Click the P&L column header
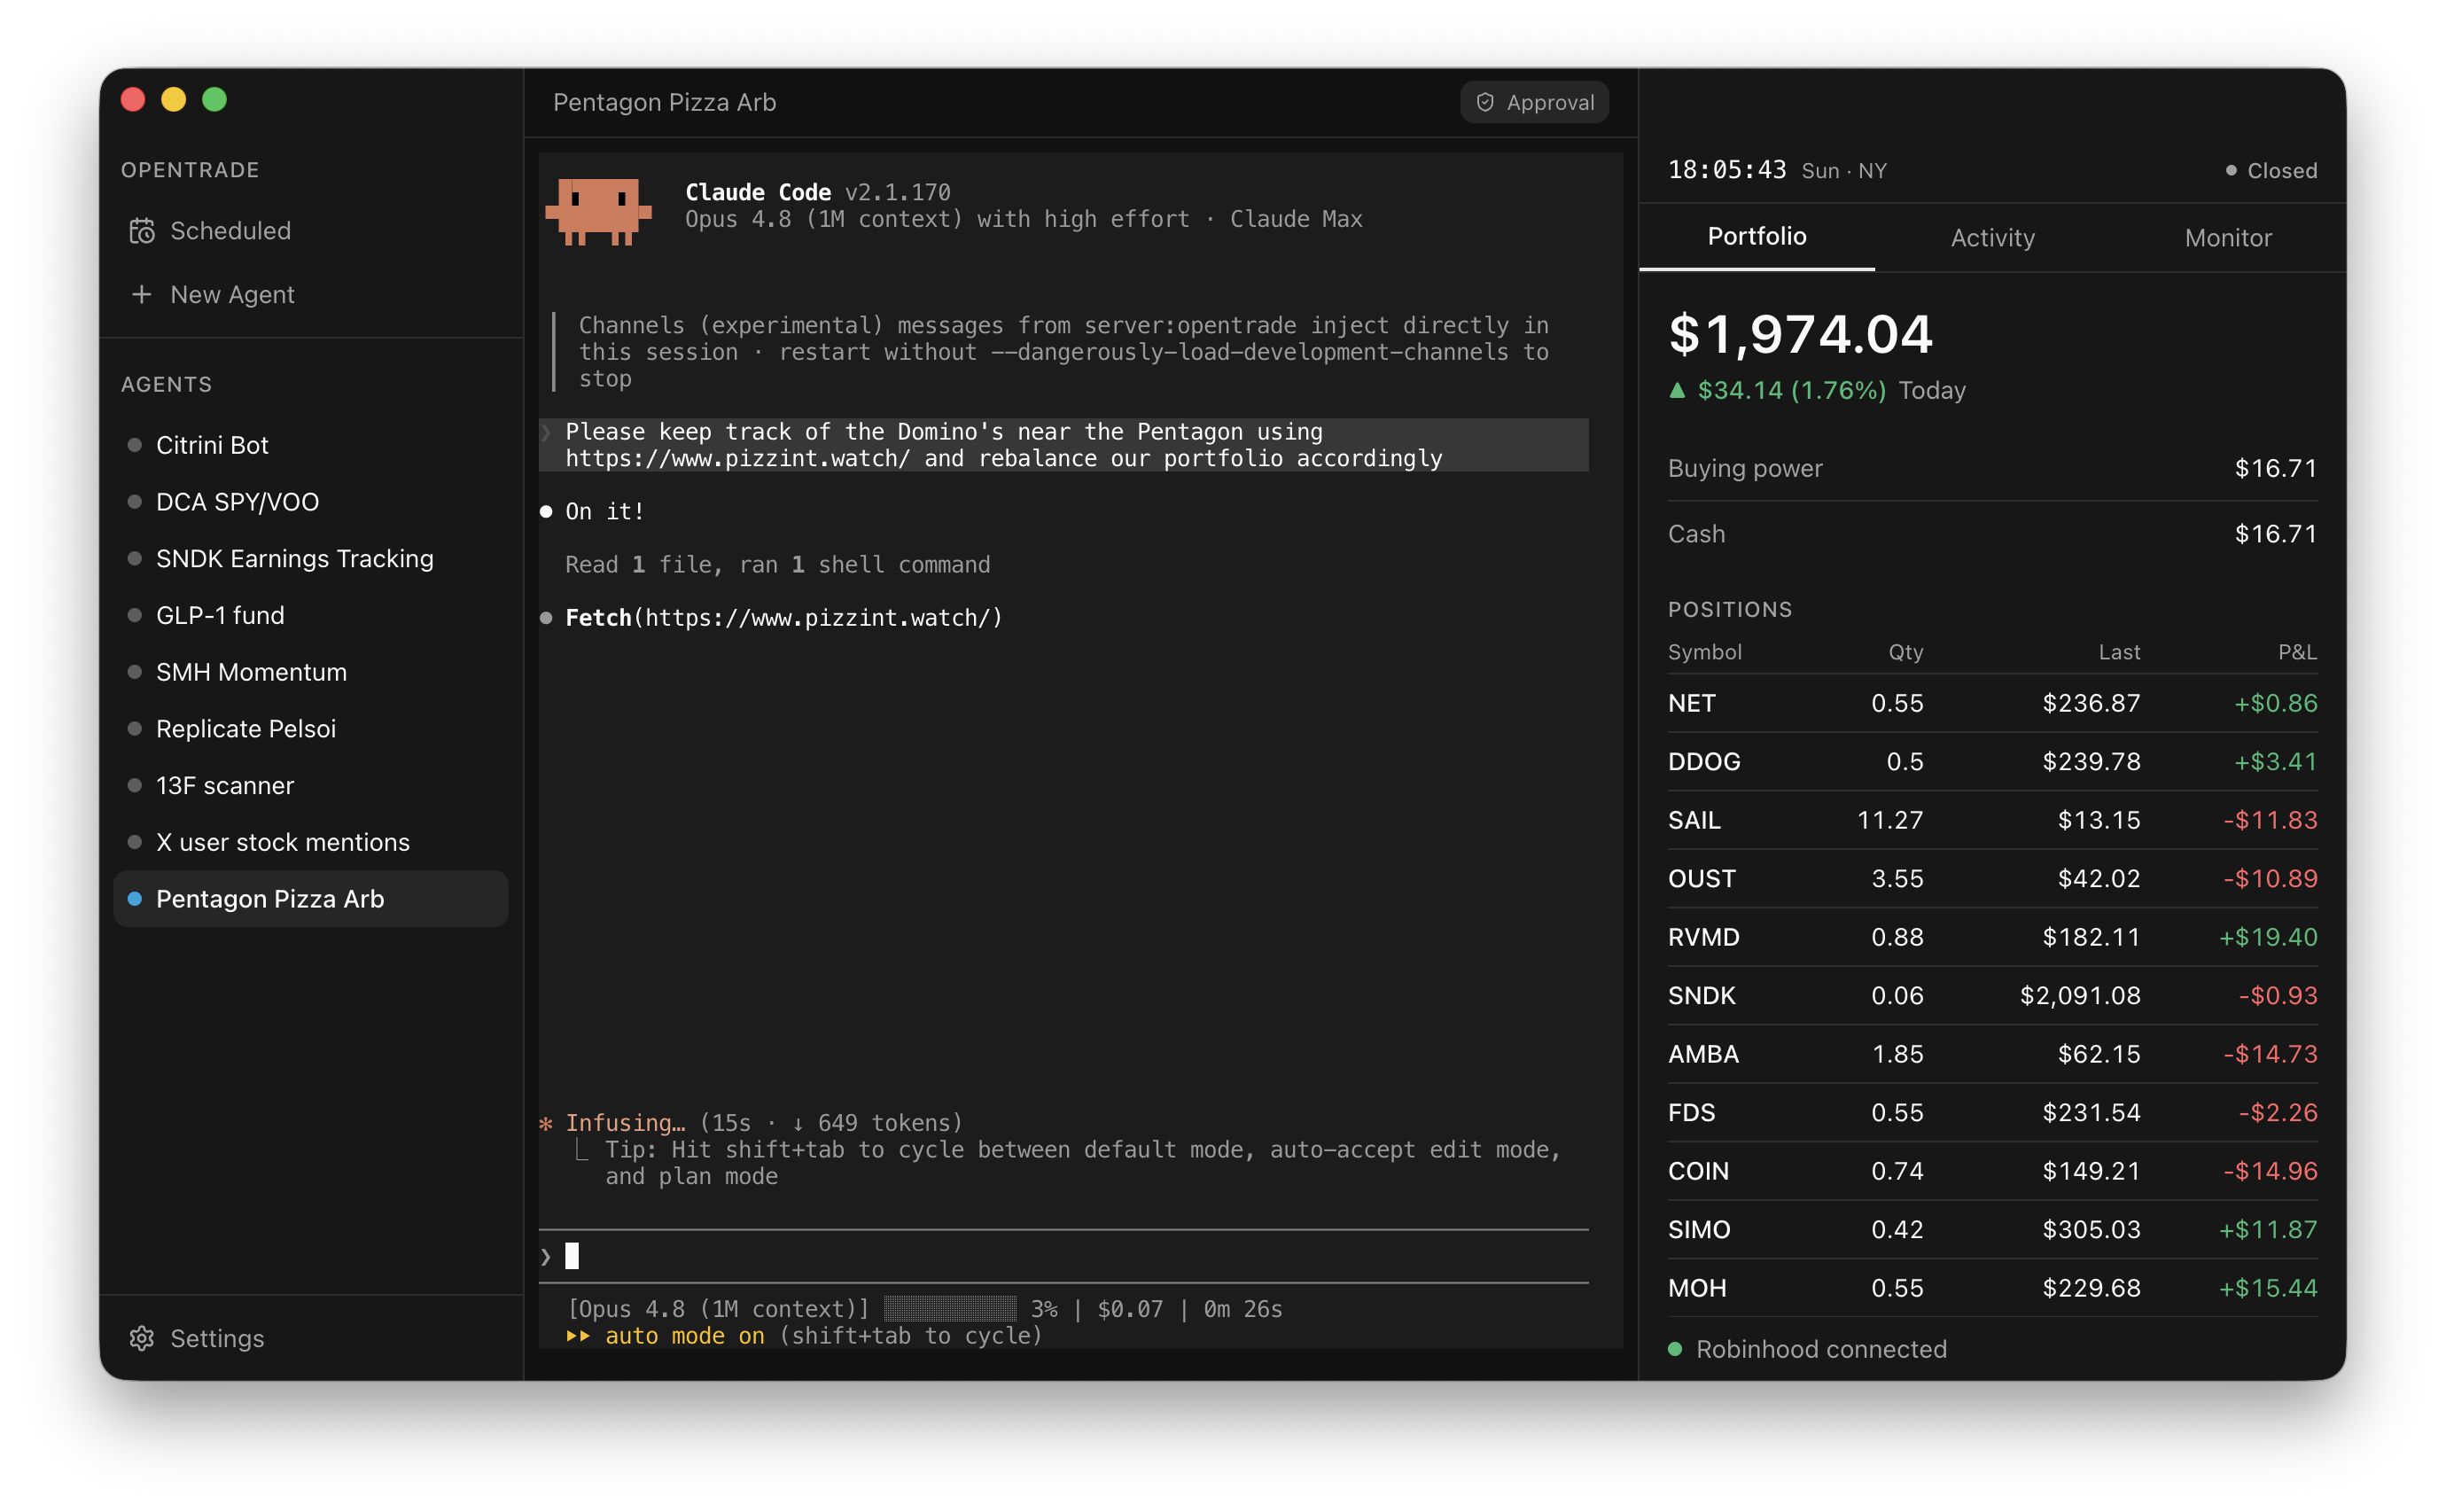Screen dimensions: 2446x1512 click(x=2297, y=652)
